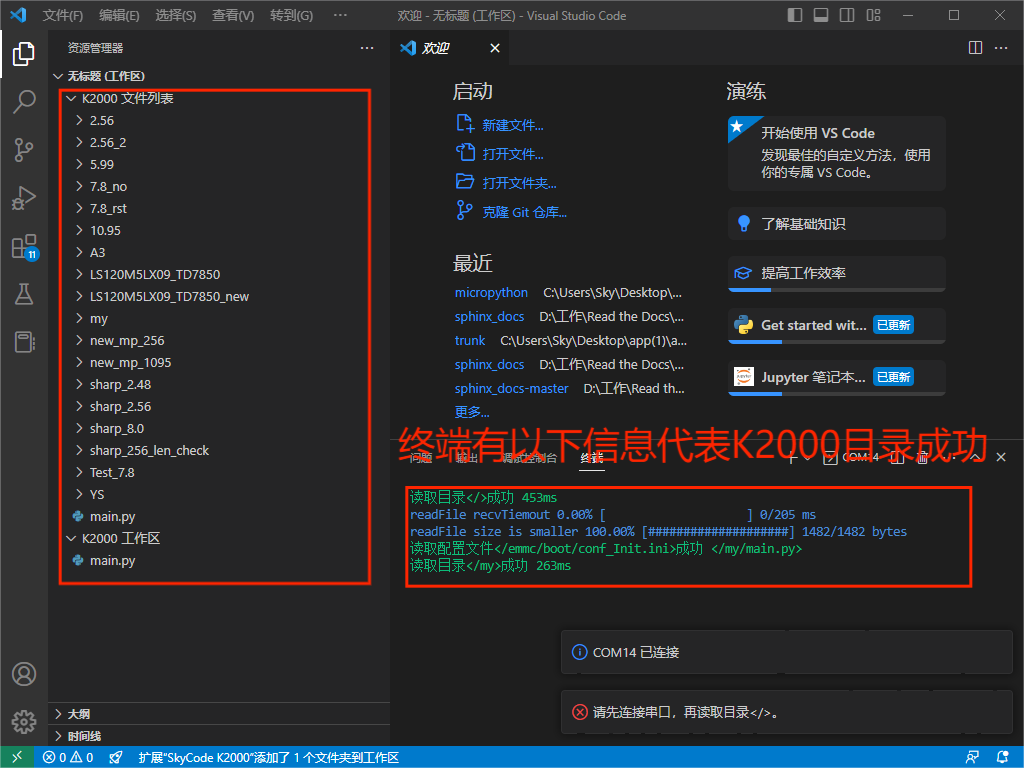
Task: Click the 请先连接串口 error notification
Action: pyautogui.click(x=786, y=712)
